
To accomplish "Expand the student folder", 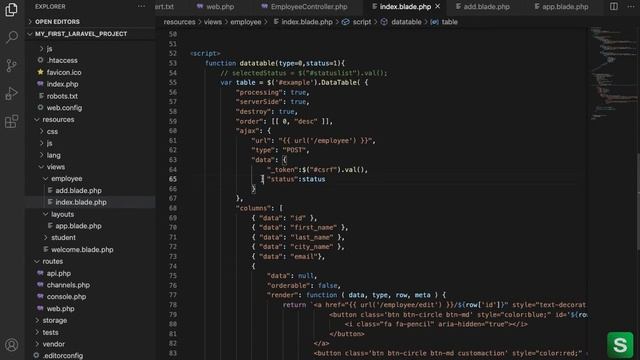I will coord(46,238).
